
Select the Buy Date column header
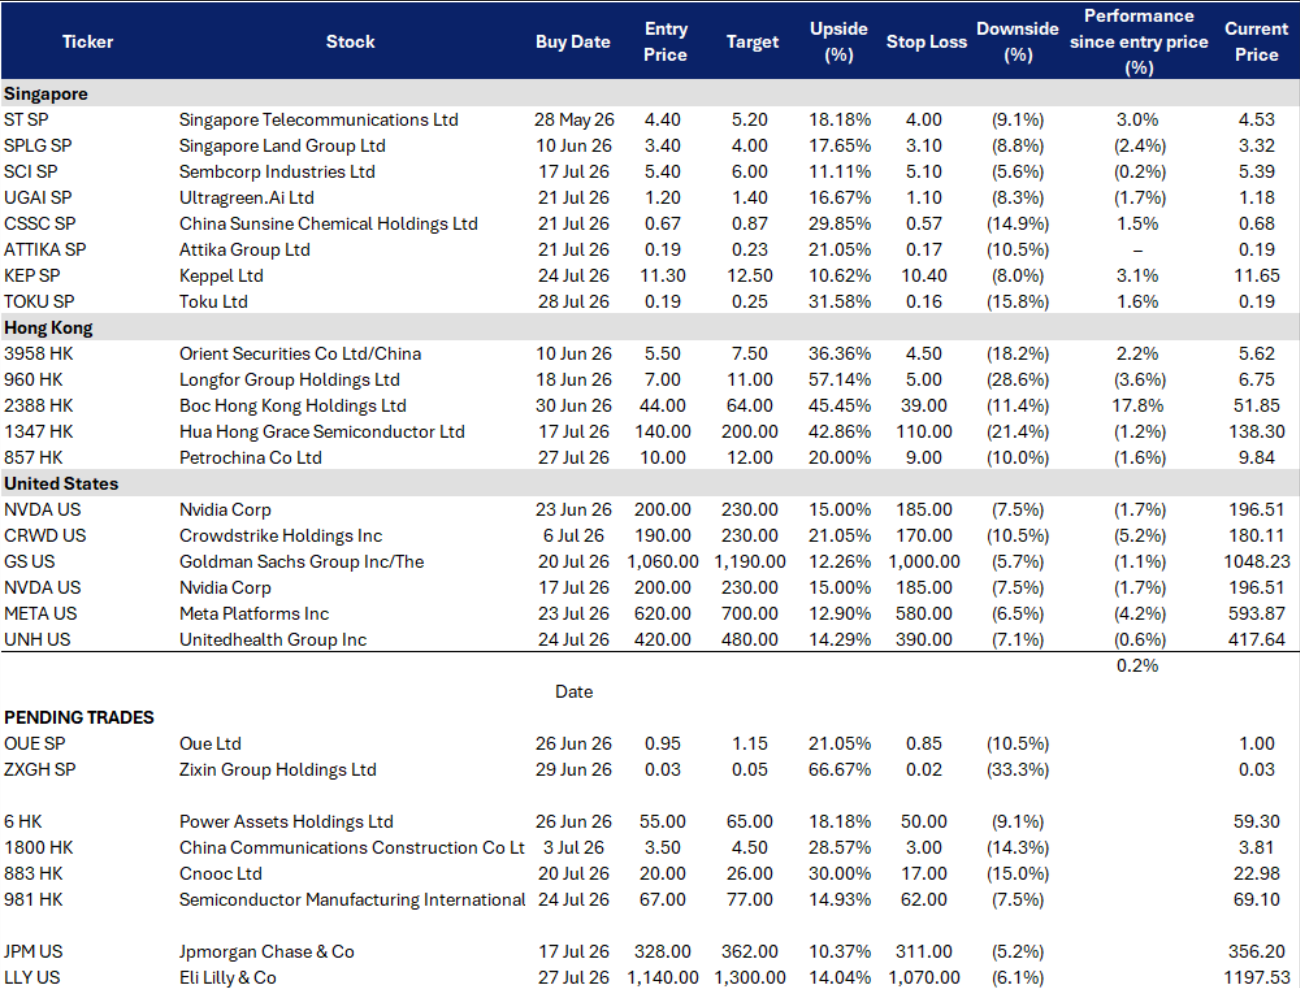point(573,42)
